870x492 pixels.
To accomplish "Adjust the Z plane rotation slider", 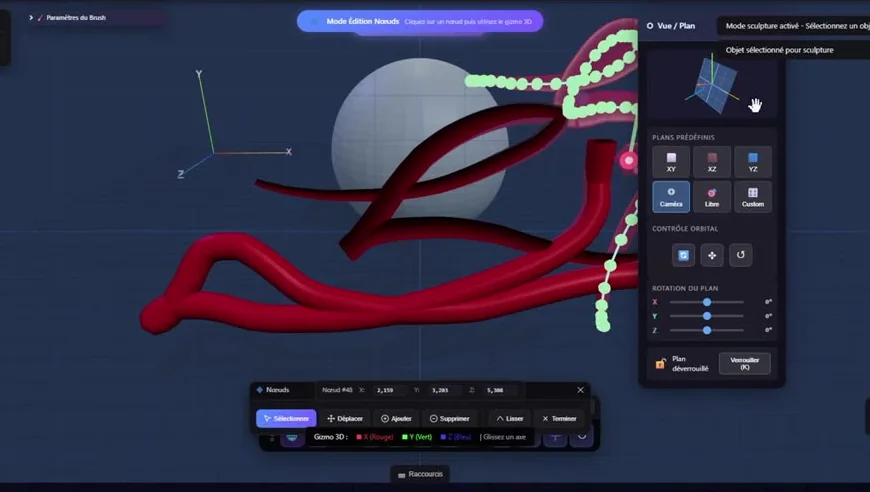I will [706, 330].
